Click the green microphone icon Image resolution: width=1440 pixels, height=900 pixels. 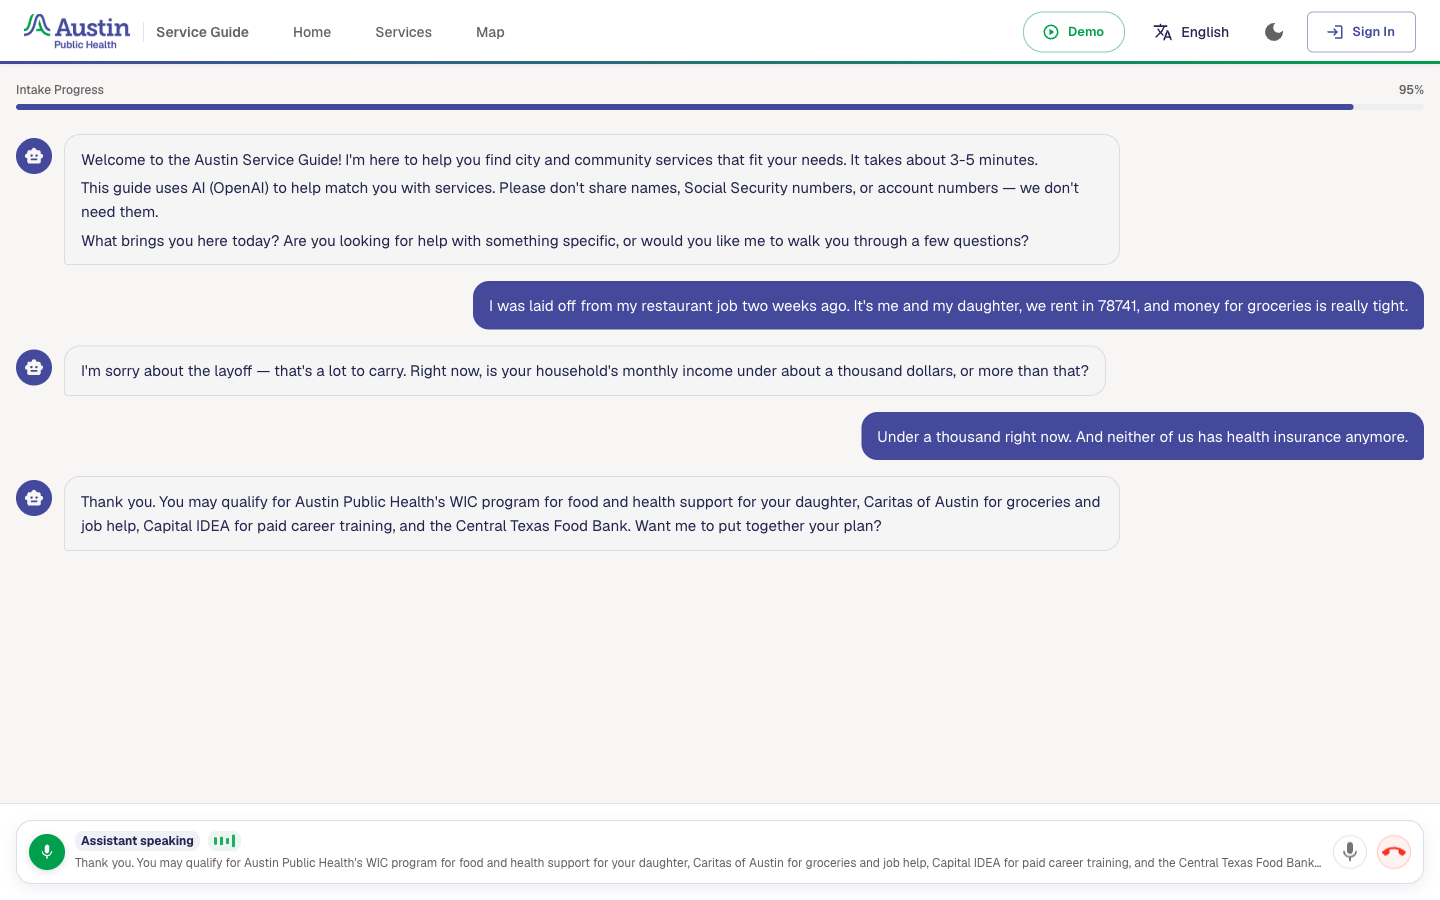[47, 852]
